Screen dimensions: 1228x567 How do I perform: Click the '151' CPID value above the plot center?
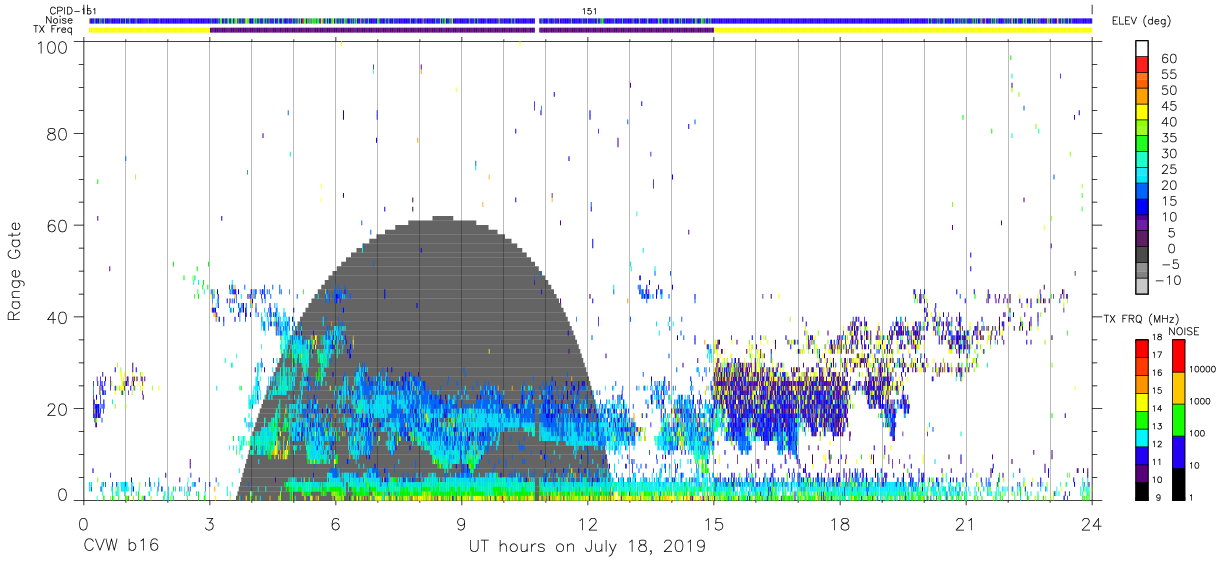click(x=590, y=10)
